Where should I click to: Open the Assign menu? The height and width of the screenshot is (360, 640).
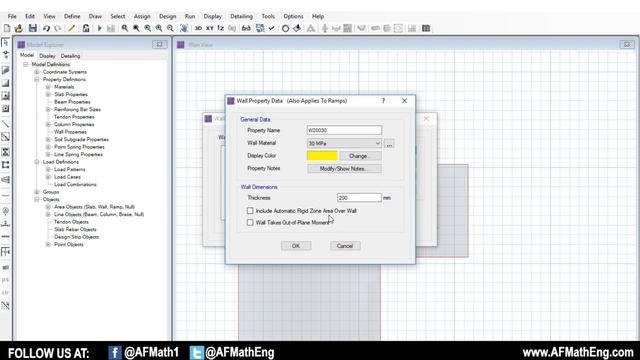click(142, 16)
